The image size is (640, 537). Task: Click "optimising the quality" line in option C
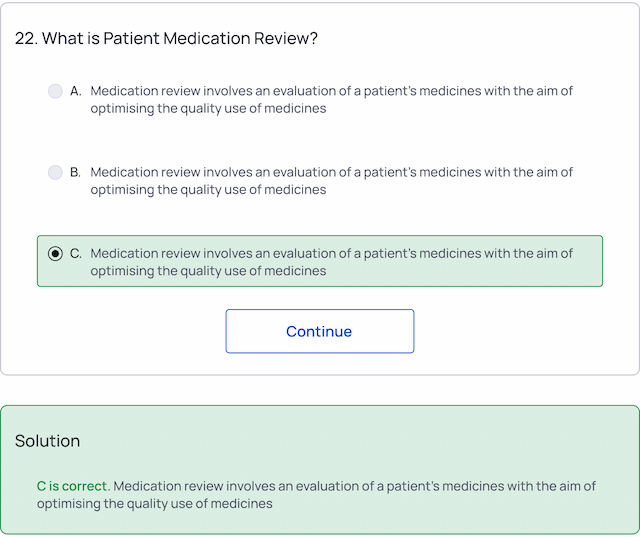coord(208,271)
